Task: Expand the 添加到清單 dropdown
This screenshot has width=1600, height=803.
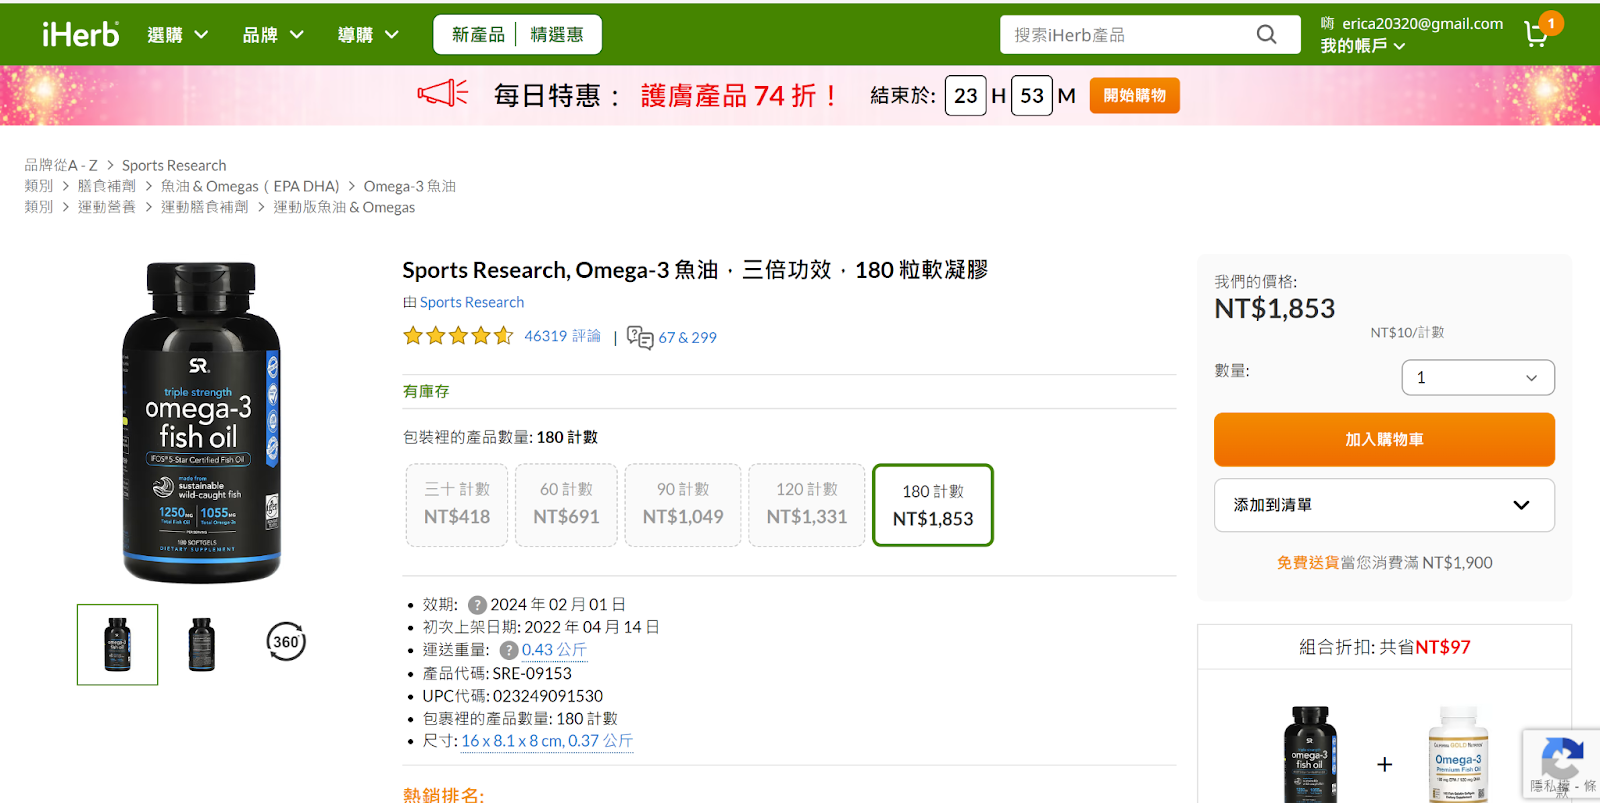Action: click(1384, 505)
